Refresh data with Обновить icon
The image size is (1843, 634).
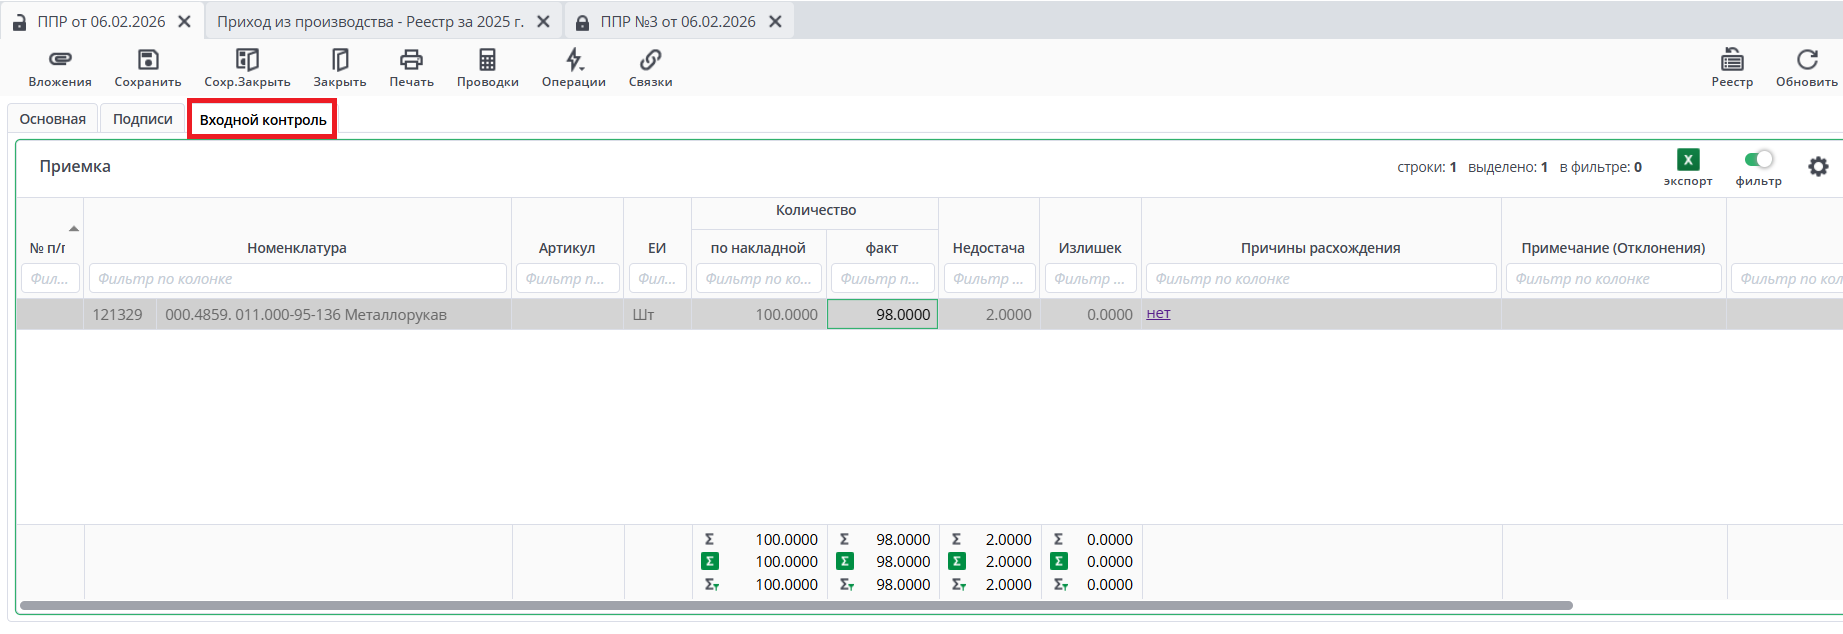coord(1806,61)
